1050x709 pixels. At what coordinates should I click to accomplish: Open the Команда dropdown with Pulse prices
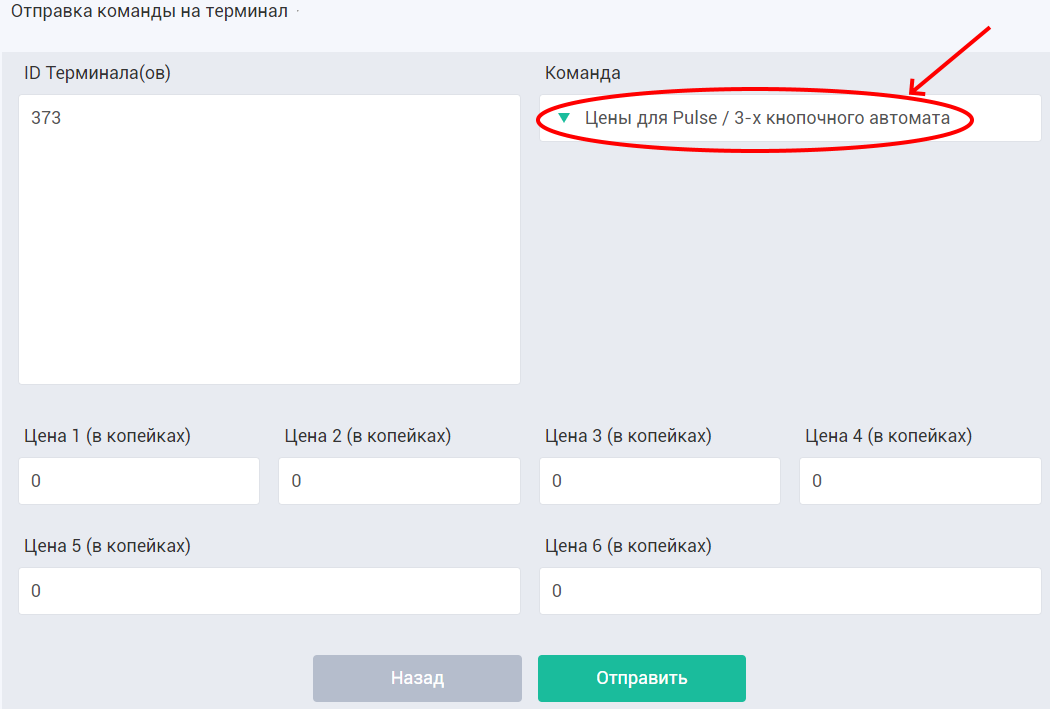(790, 118)
